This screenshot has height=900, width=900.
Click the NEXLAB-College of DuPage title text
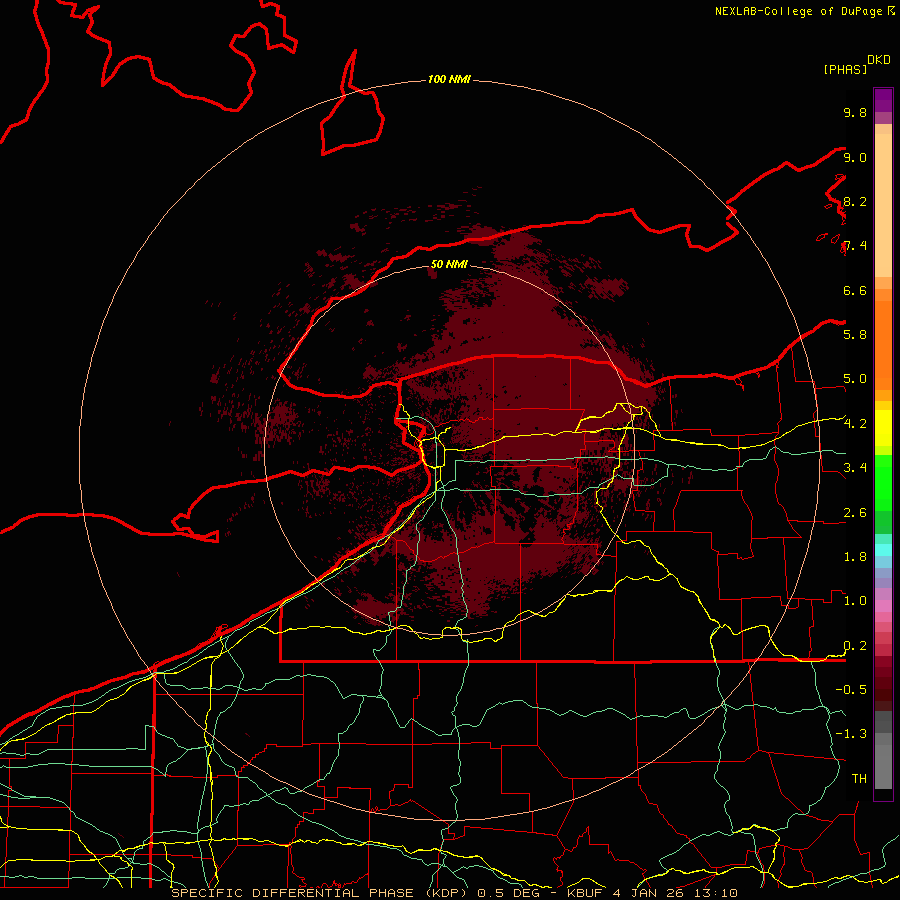tap(804, 11)
